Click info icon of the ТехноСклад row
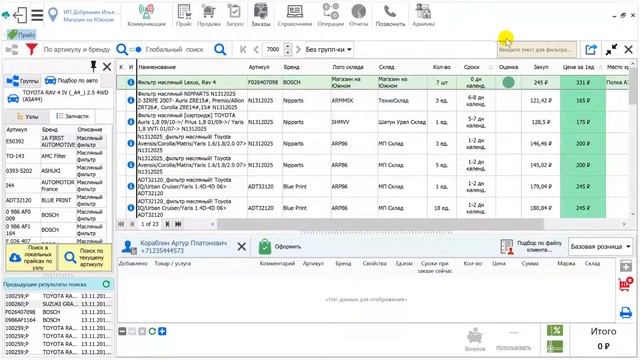Screen dimensions: 640x360 pyautogui.click(x=131, y=100)
